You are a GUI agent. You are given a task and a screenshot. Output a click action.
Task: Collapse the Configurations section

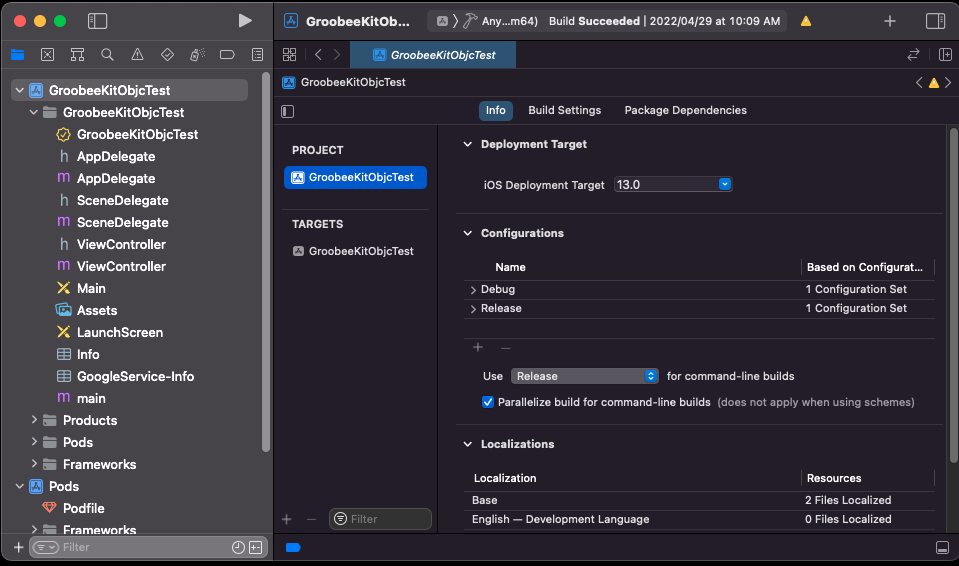[x=468, y=233]
